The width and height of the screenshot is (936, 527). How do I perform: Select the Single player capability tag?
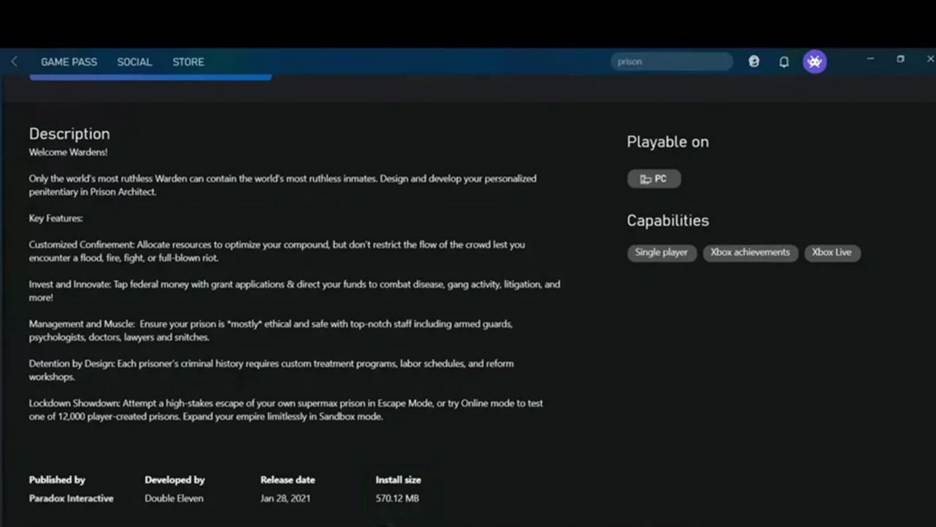click(661, 253)
